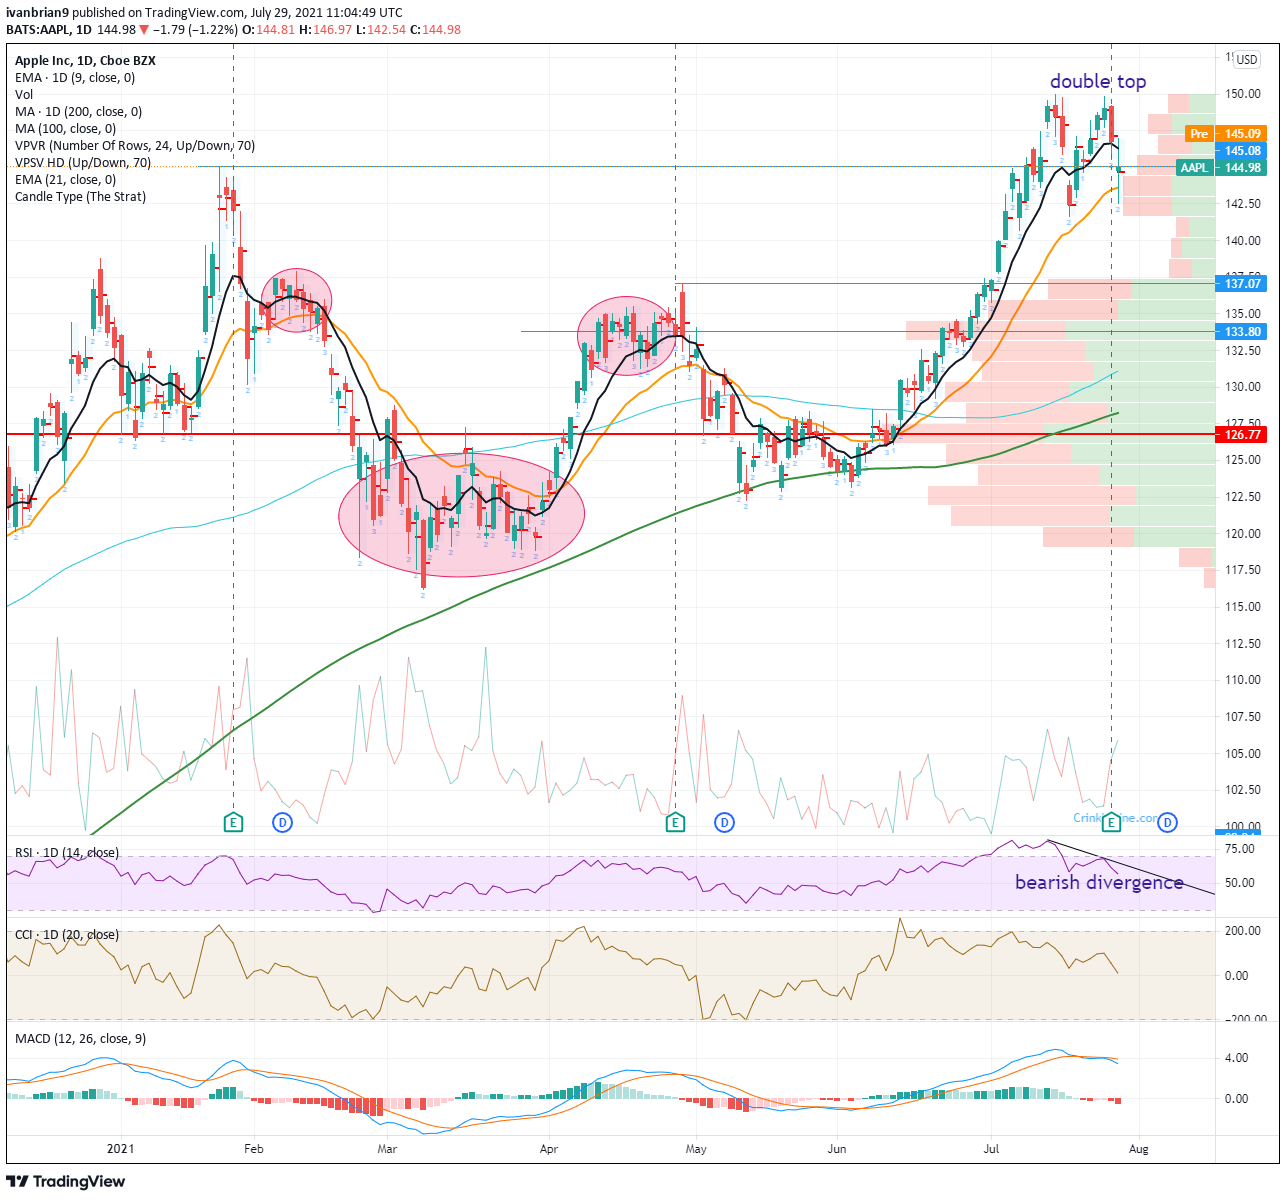This screenshot has width=1286, height=1200.
Task: Click the 2021 label on time axis
Action: point(120,1149)
